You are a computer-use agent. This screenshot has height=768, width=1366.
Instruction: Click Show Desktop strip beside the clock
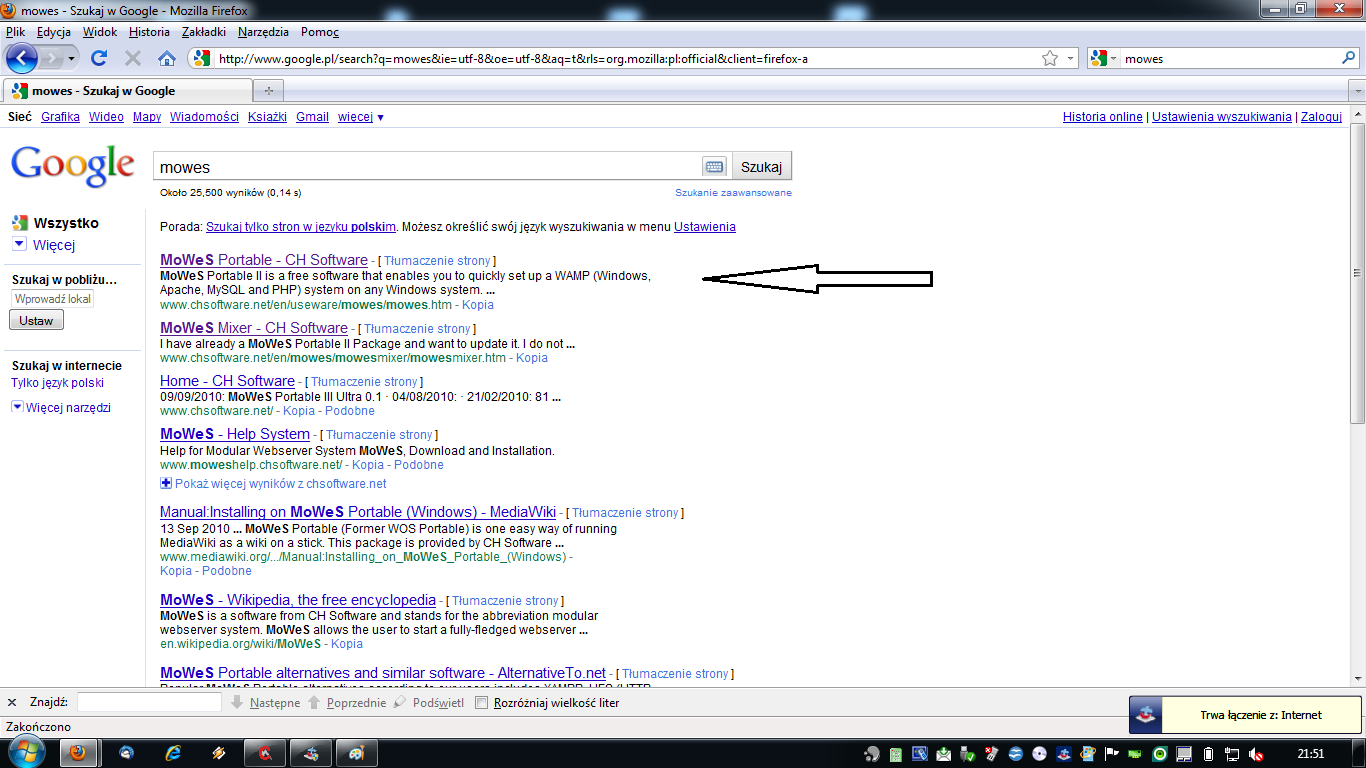pos(1359,754)
